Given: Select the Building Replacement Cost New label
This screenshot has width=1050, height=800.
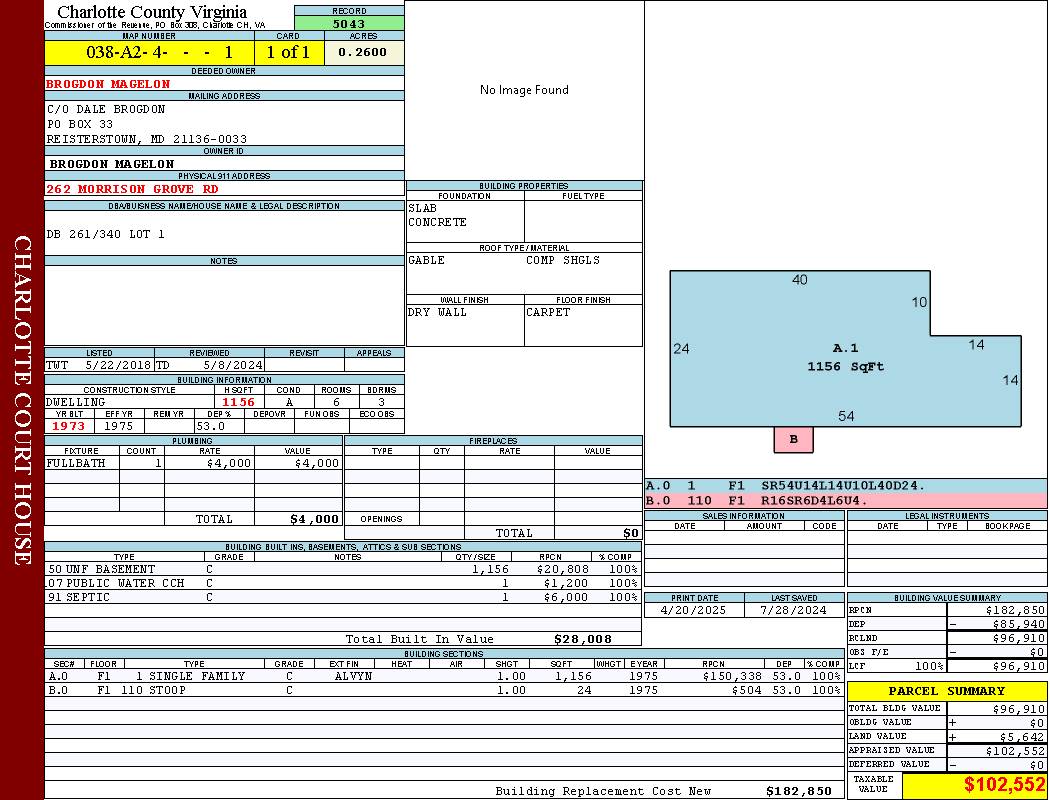Looking at the screenshot, I should point(603,791).
